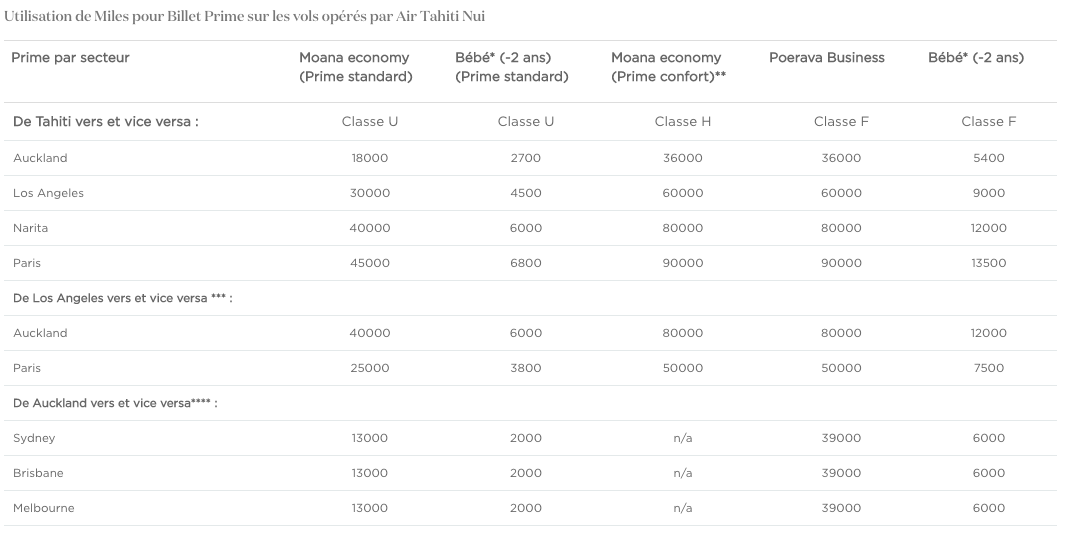
Task: Click the Brisbane destination label
Action: pyautogui.click(x=38, y=473)
